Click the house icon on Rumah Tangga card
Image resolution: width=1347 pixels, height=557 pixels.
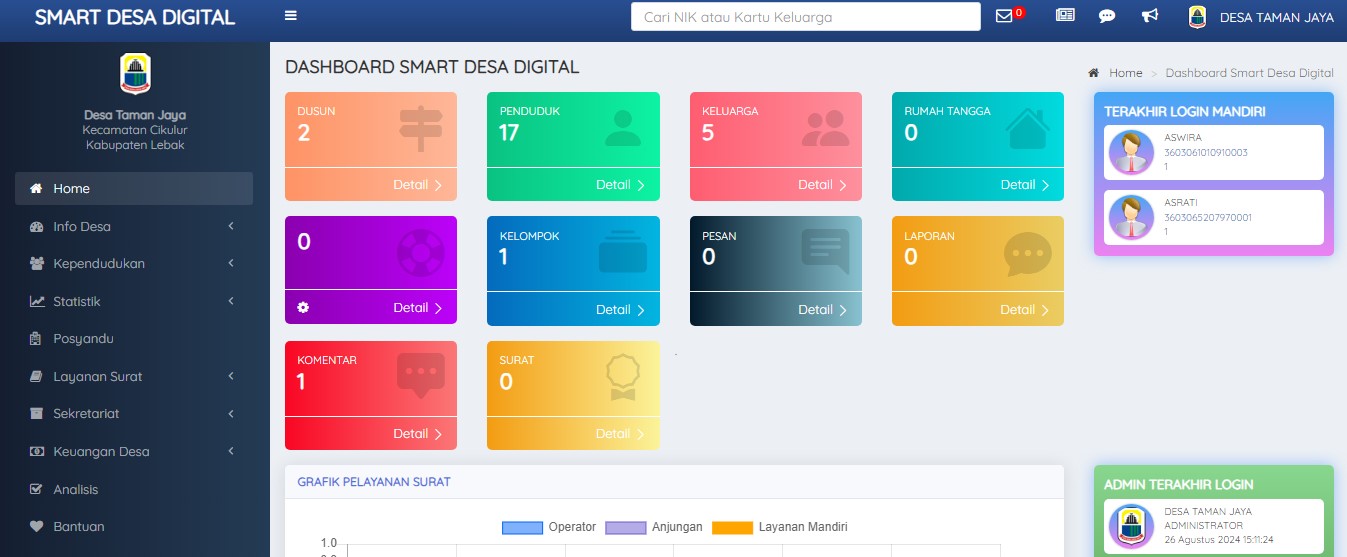point(1027,128)
